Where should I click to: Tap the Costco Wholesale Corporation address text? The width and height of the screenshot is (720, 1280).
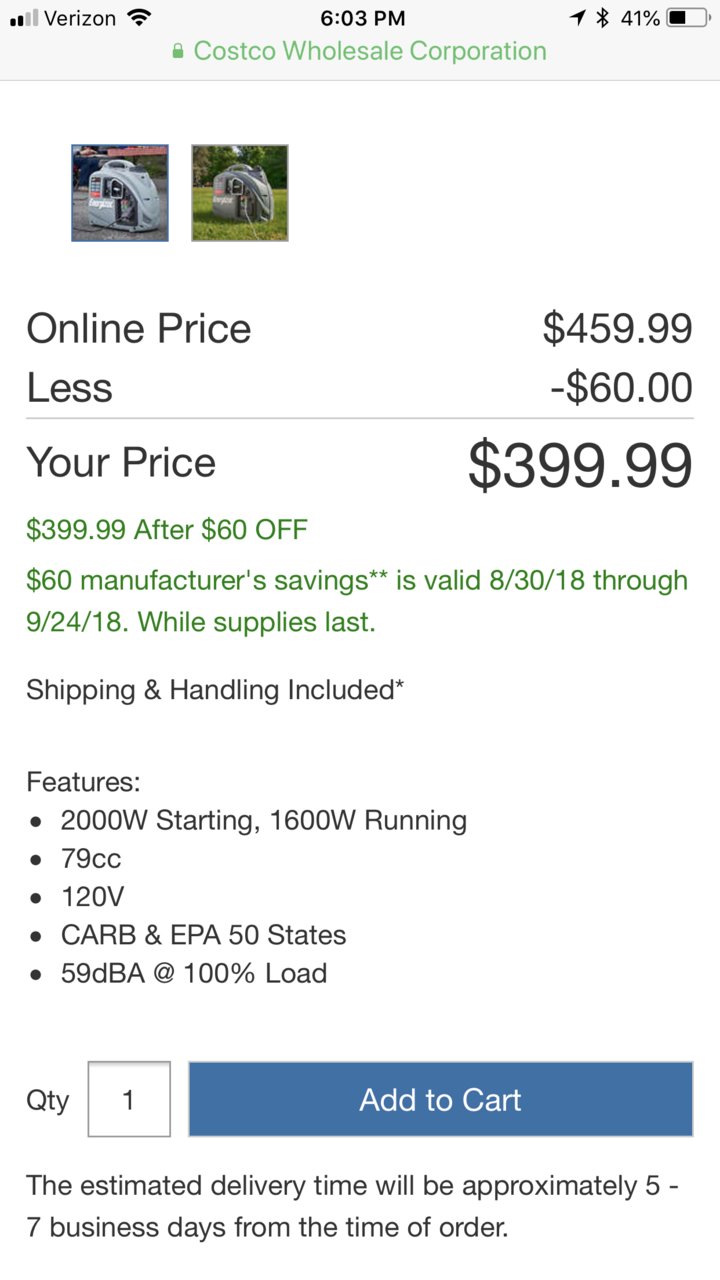pyautogui.click(x=370, y=51)
